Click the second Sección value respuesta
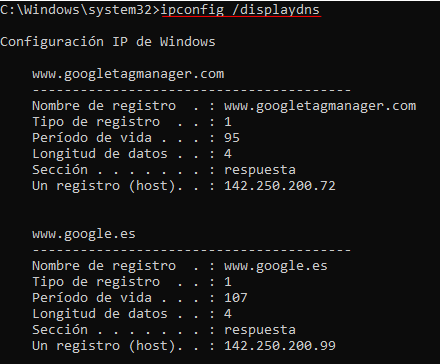This screenshot has height=364, width=440. (x=260, y=330)
